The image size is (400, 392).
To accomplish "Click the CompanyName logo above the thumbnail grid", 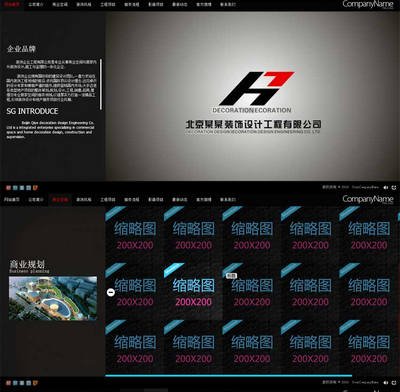I will (x=368, y=199).
